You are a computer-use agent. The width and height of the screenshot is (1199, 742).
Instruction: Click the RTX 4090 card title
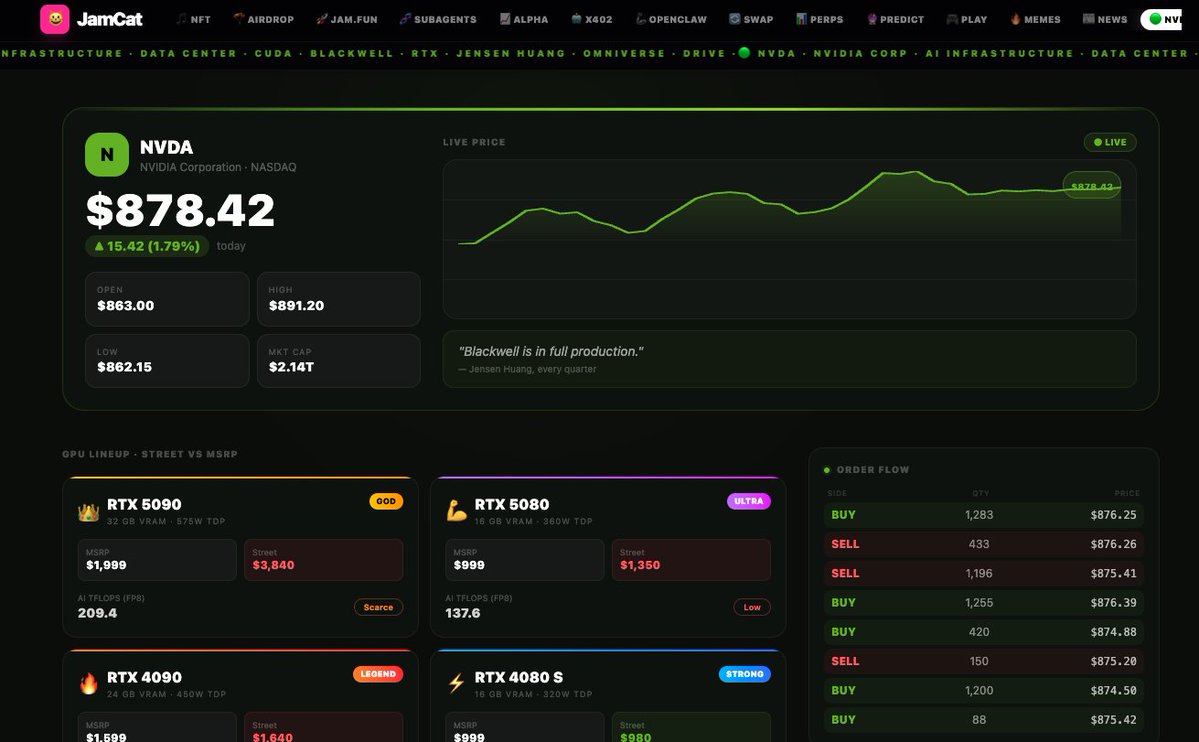[x=145, y=677]
